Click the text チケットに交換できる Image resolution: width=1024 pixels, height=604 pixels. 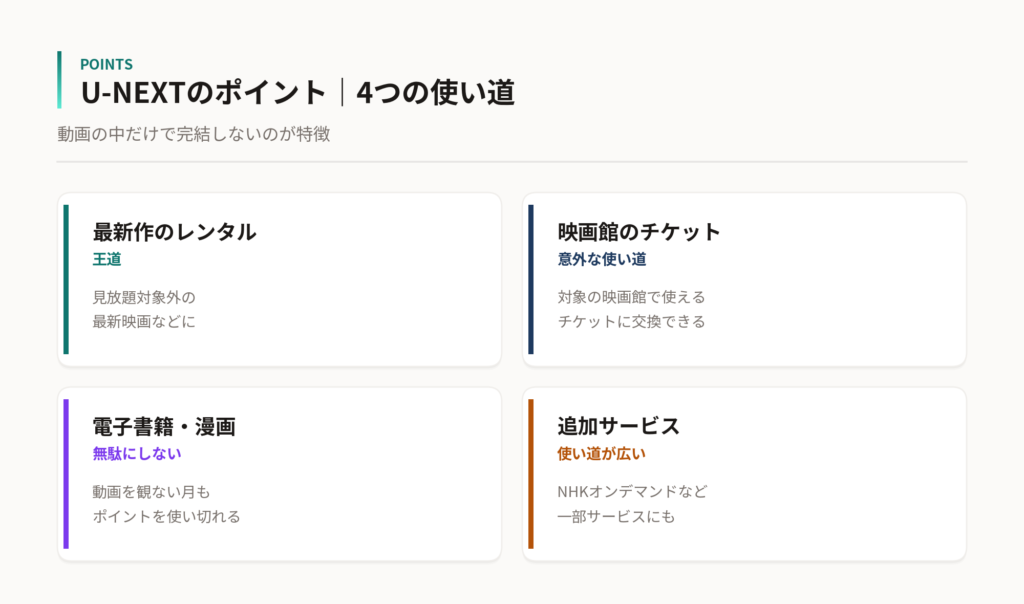pyautogui.click(x=631, y=321)
